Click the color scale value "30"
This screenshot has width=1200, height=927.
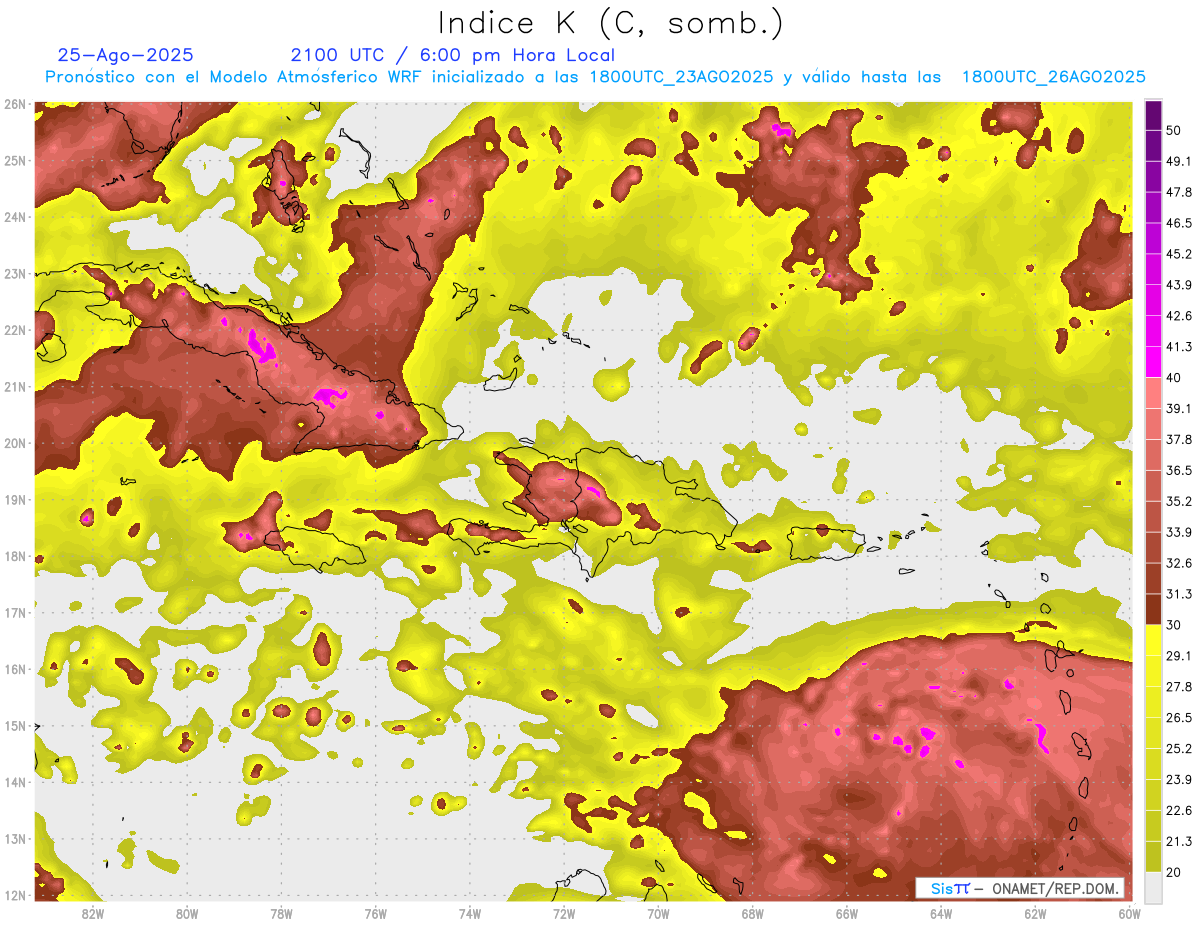click(1174, 625)
